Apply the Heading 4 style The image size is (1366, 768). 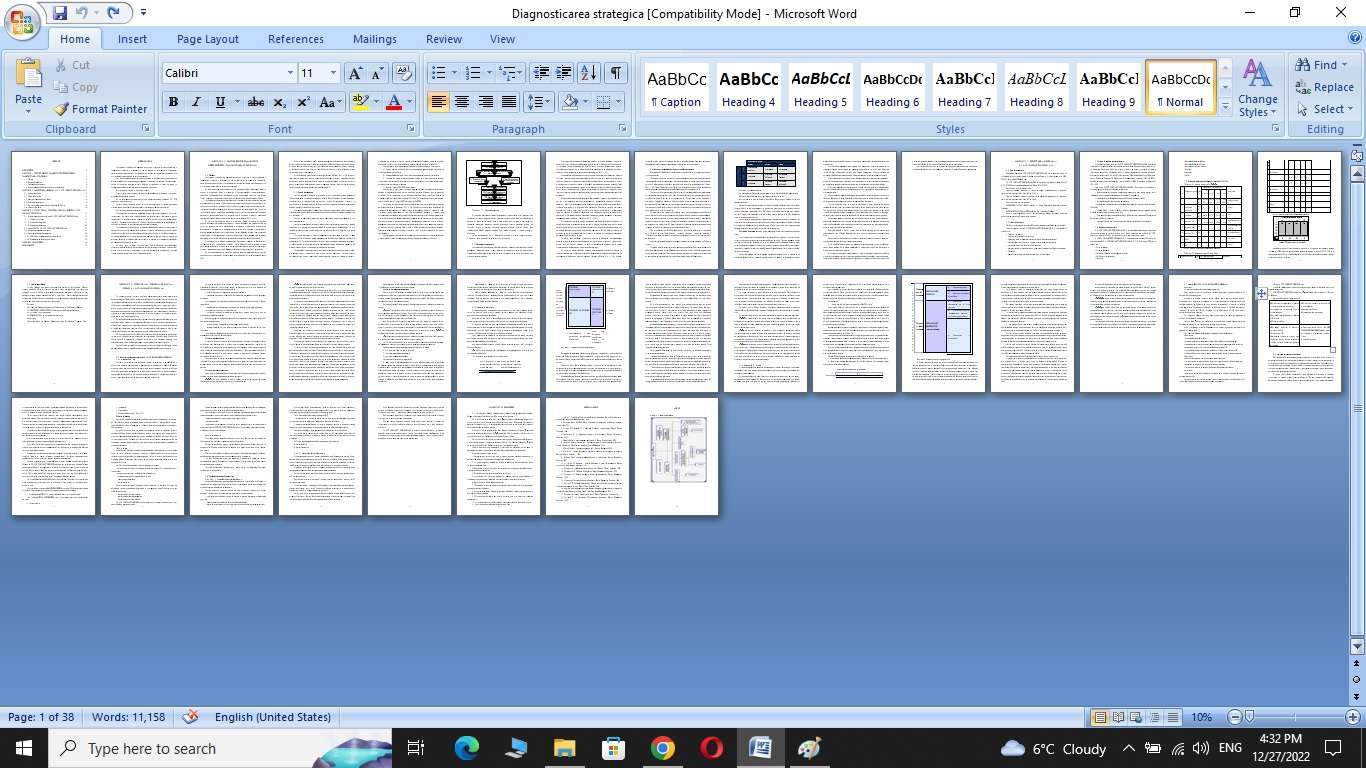tap(749, 88)
